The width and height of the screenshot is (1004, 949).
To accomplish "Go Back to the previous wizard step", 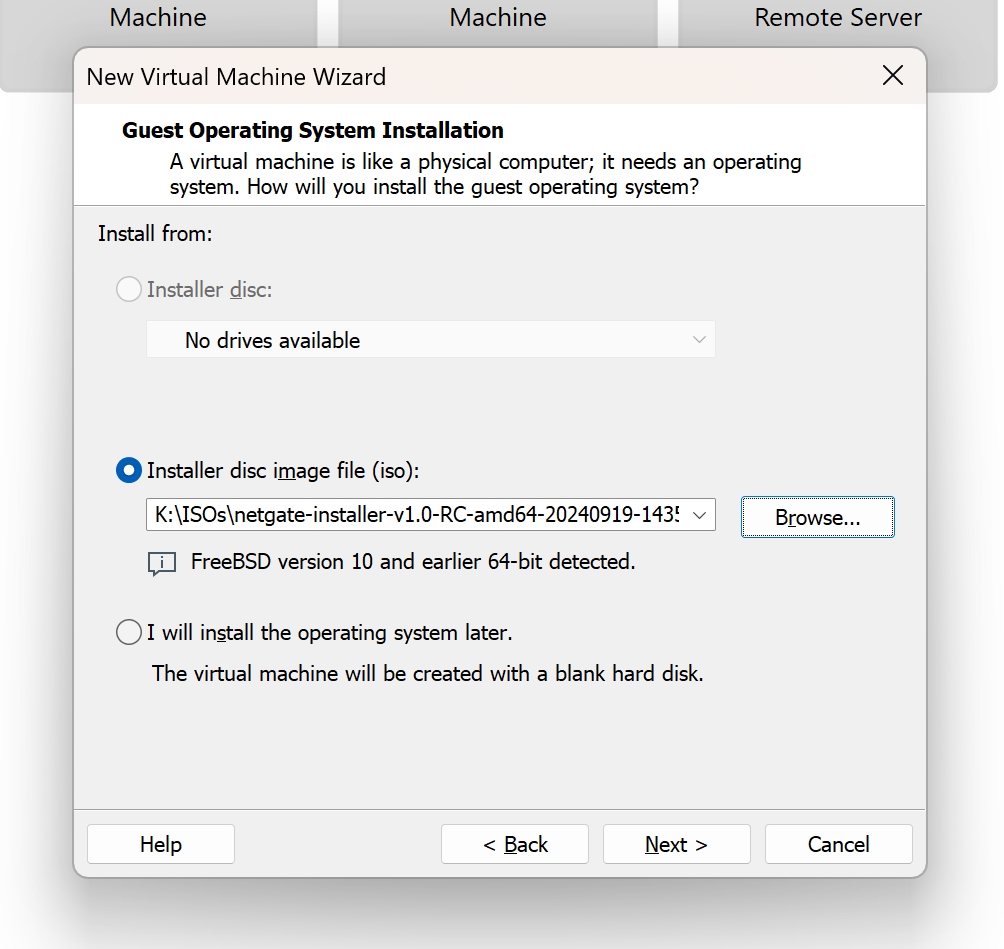I will tap(515, 844).
